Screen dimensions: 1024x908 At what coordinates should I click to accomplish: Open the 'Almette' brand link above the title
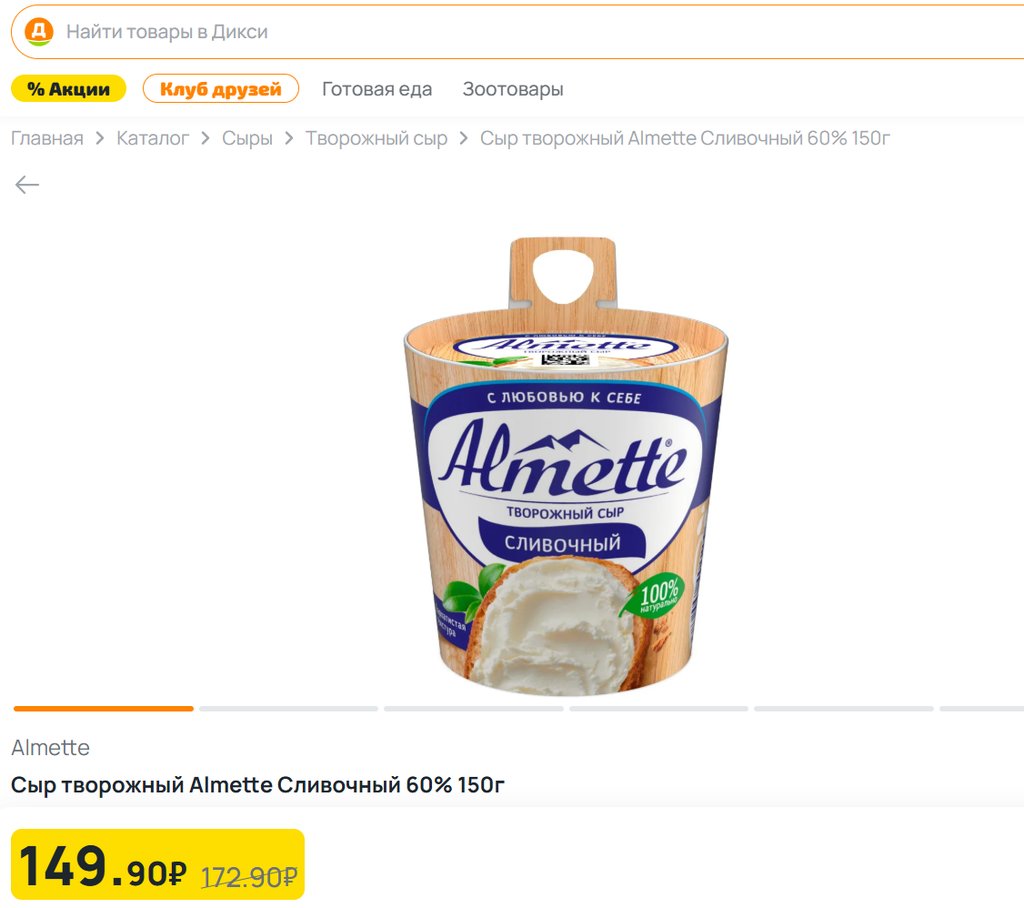coord(50,748)
